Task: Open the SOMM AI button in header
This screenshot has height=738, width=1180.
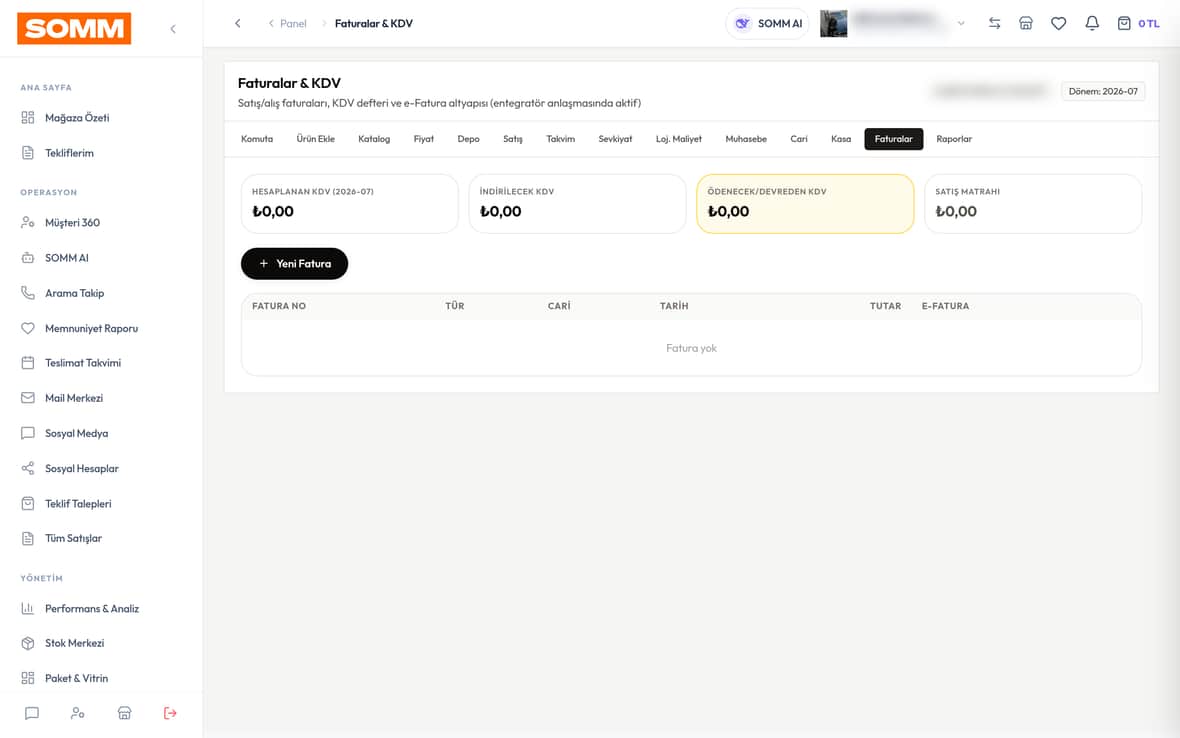Action: pos(768,23)
